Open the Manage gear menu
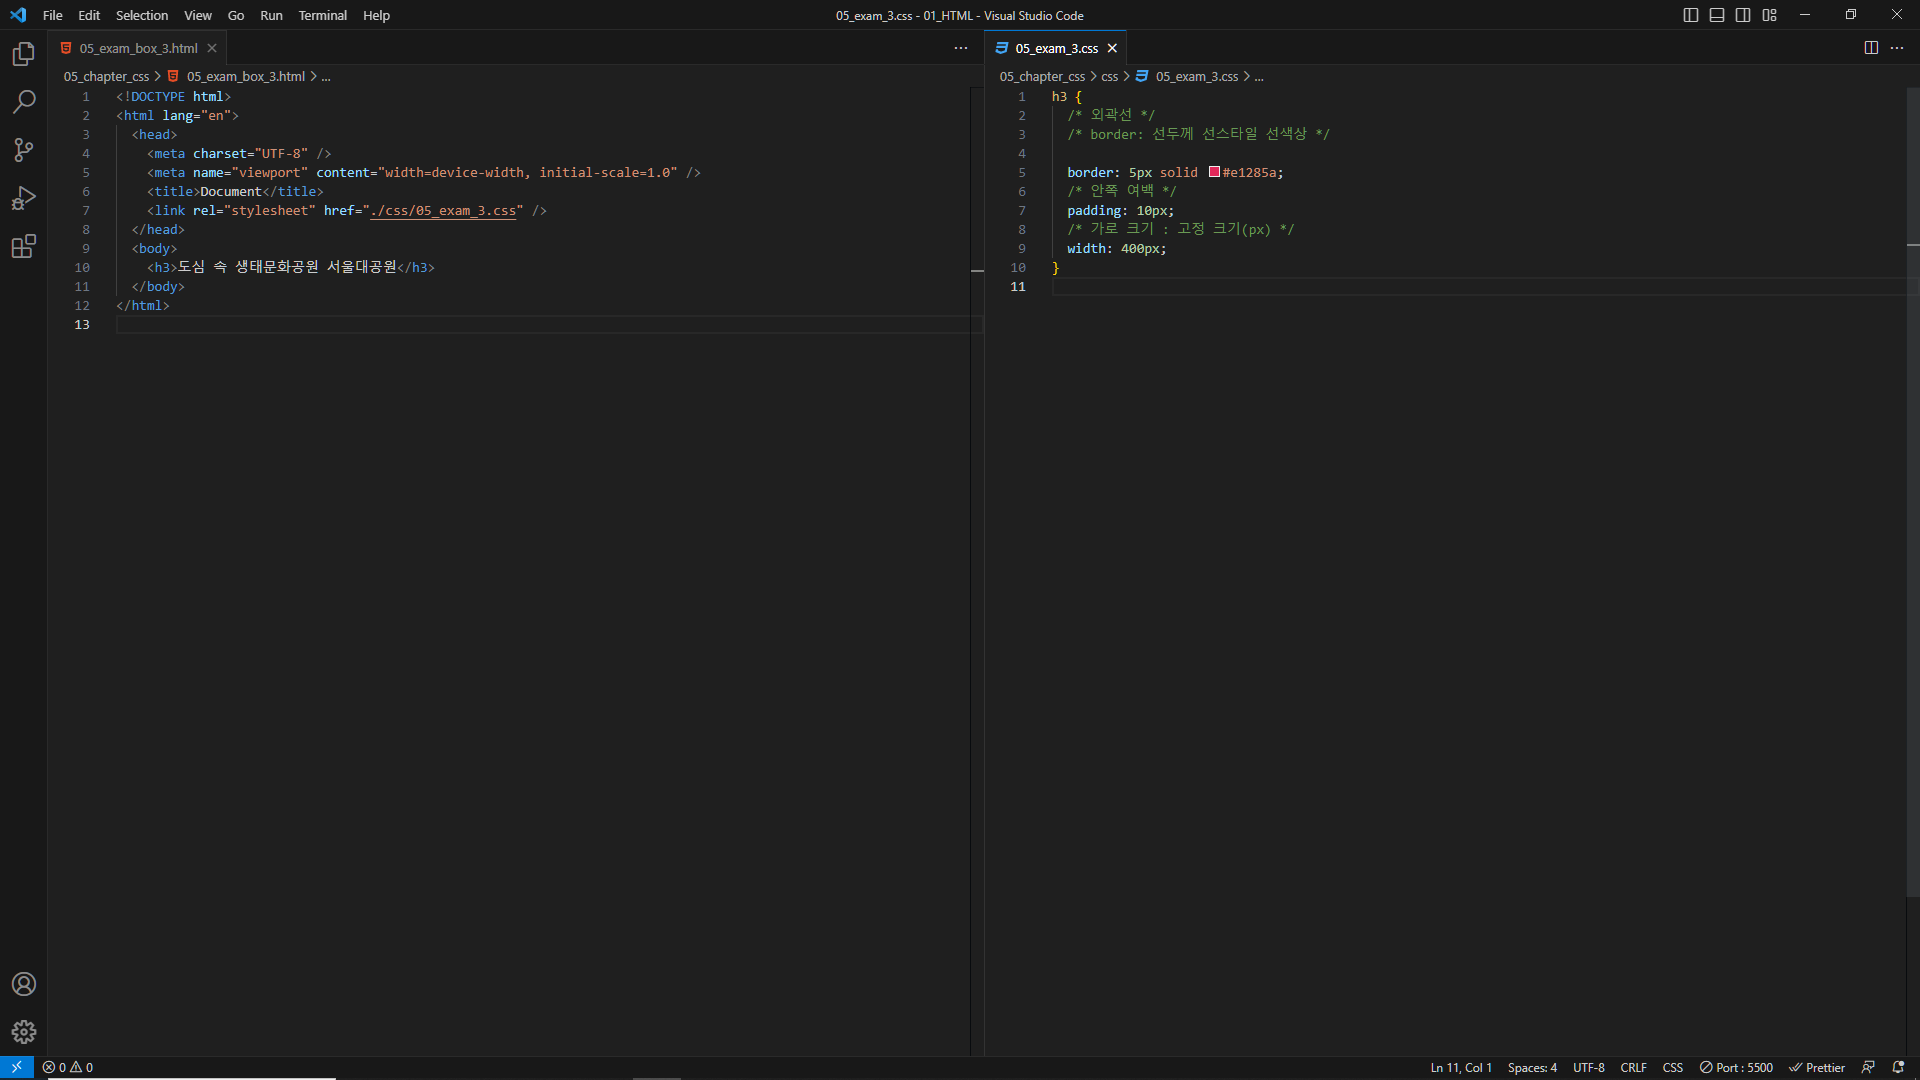The image size is (1920, 1080). click(24, 1032)
